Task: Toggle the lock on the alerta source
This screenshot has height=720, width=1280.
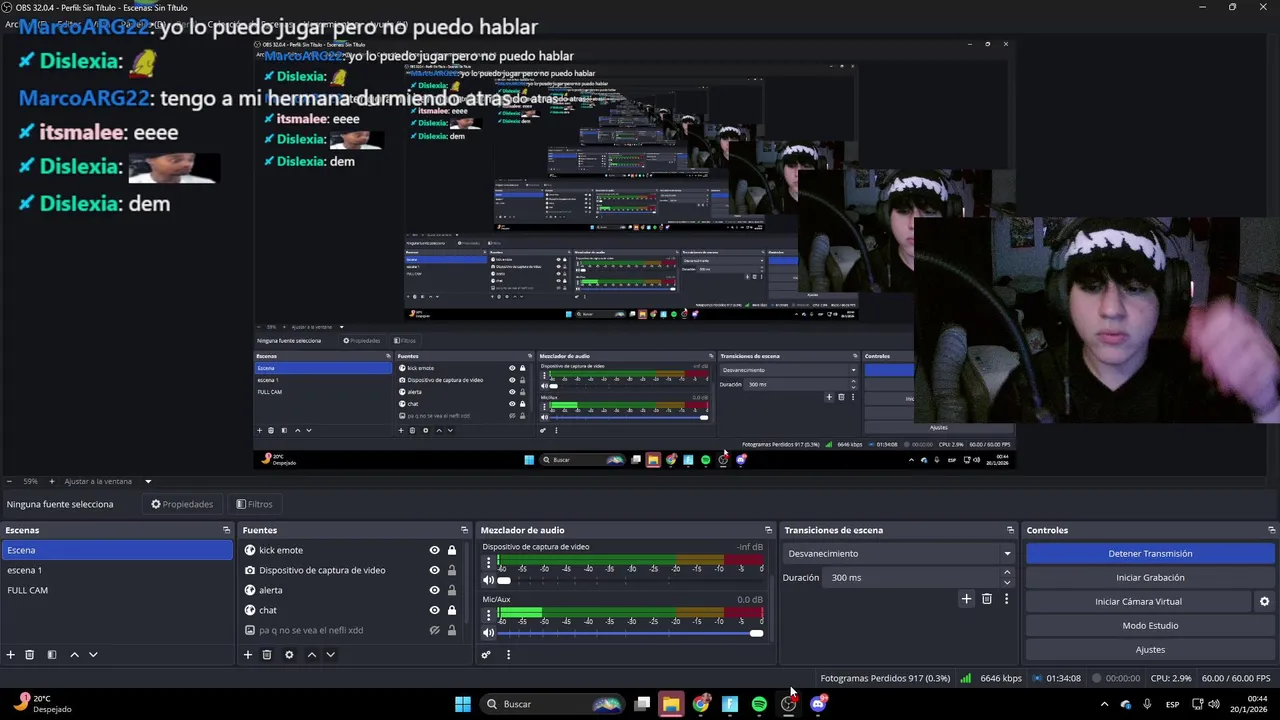Action: [452, 590]
